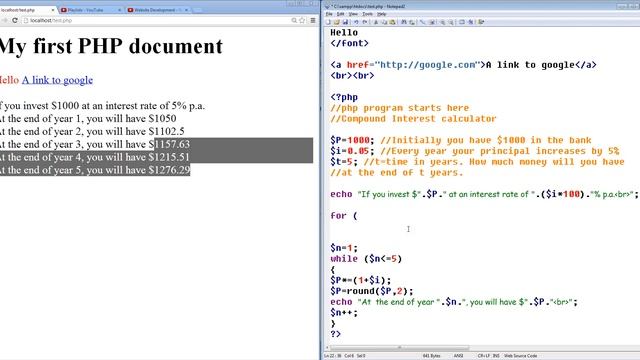Open the Tools menu in Notepad2
This screenshot has width=640, height=360.
[367, 14]
